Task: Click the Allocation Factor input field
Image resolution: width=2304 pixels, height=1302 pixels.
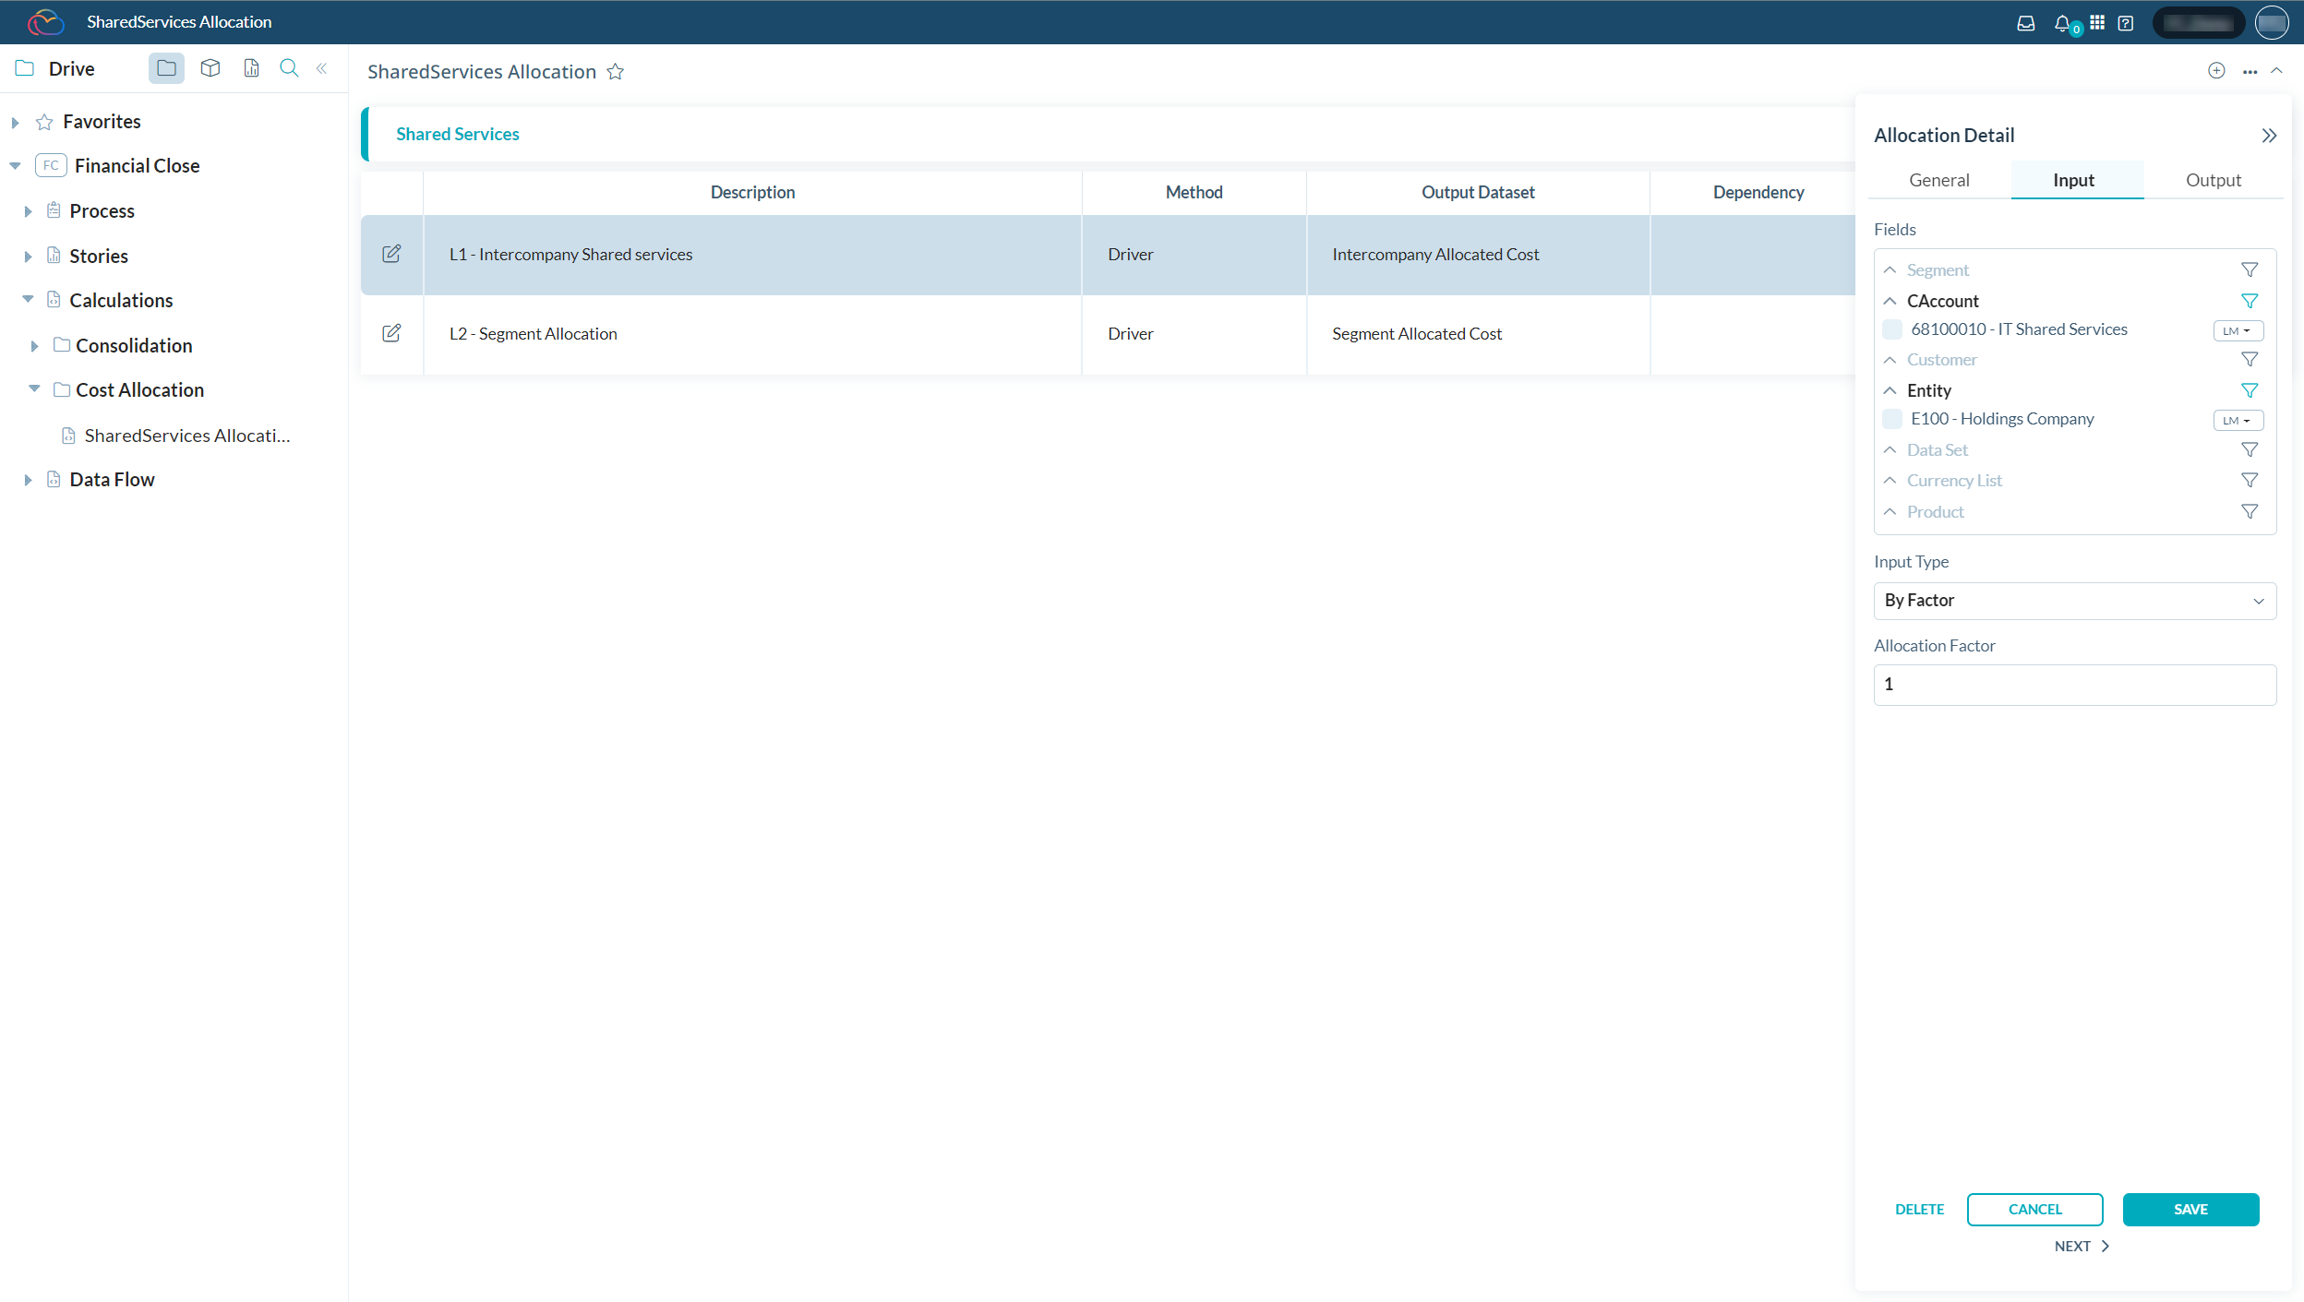Action: 2074,685
